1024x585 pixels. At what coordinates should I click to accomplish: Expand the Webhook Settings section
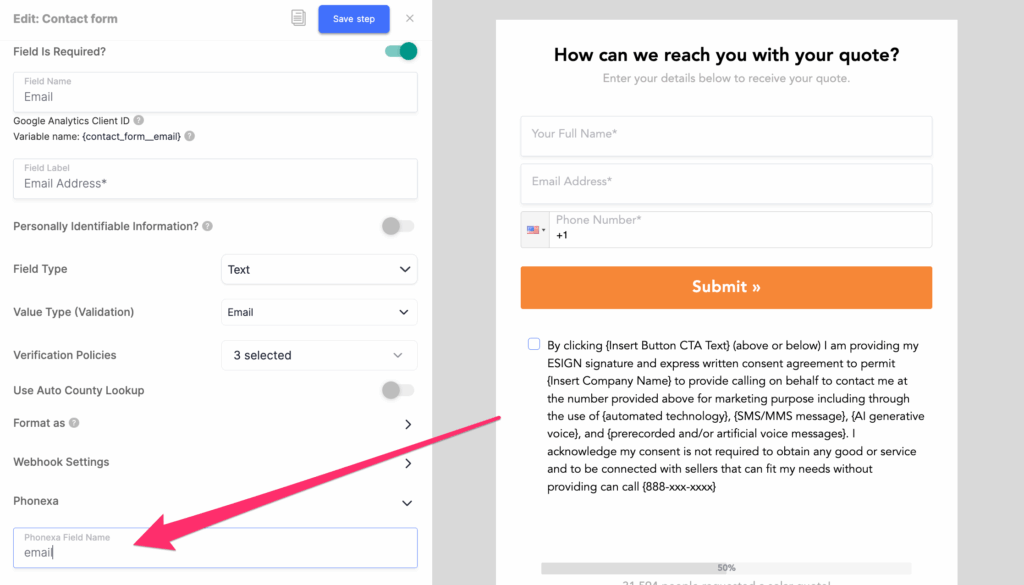[x=407, y=462]
